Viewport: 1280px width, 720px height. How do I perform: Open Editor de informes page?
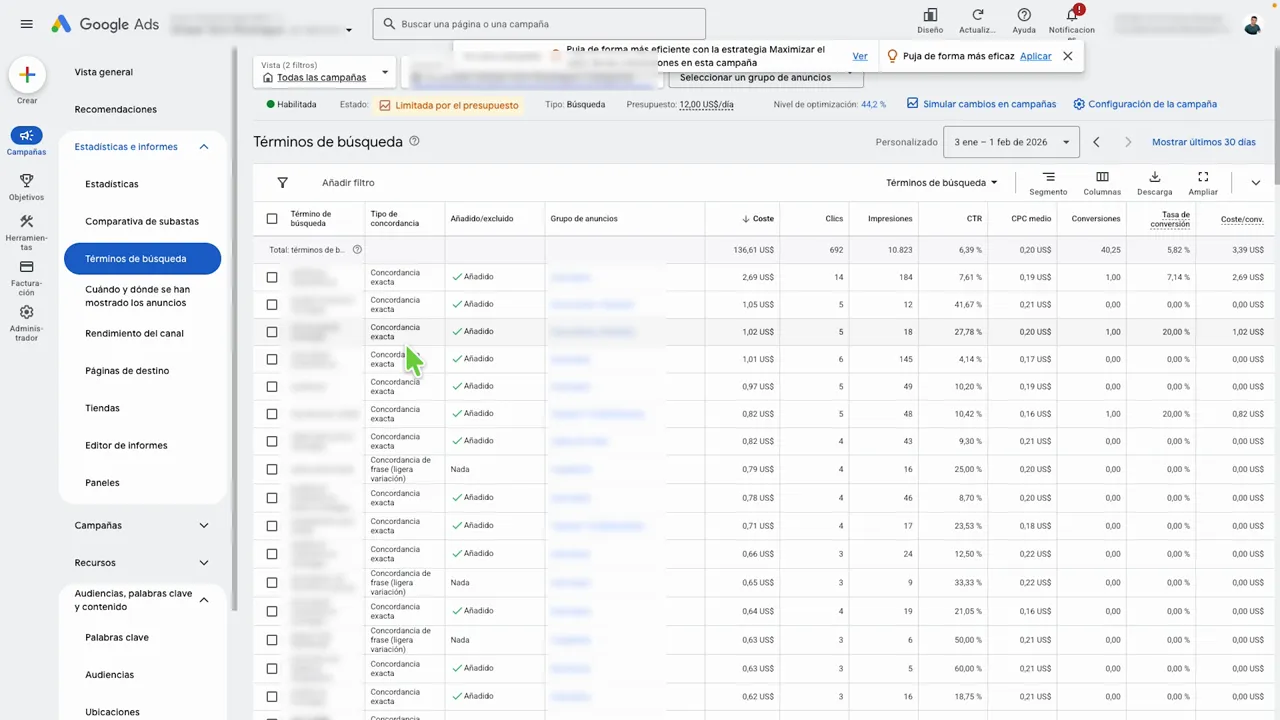coord(126,446)
